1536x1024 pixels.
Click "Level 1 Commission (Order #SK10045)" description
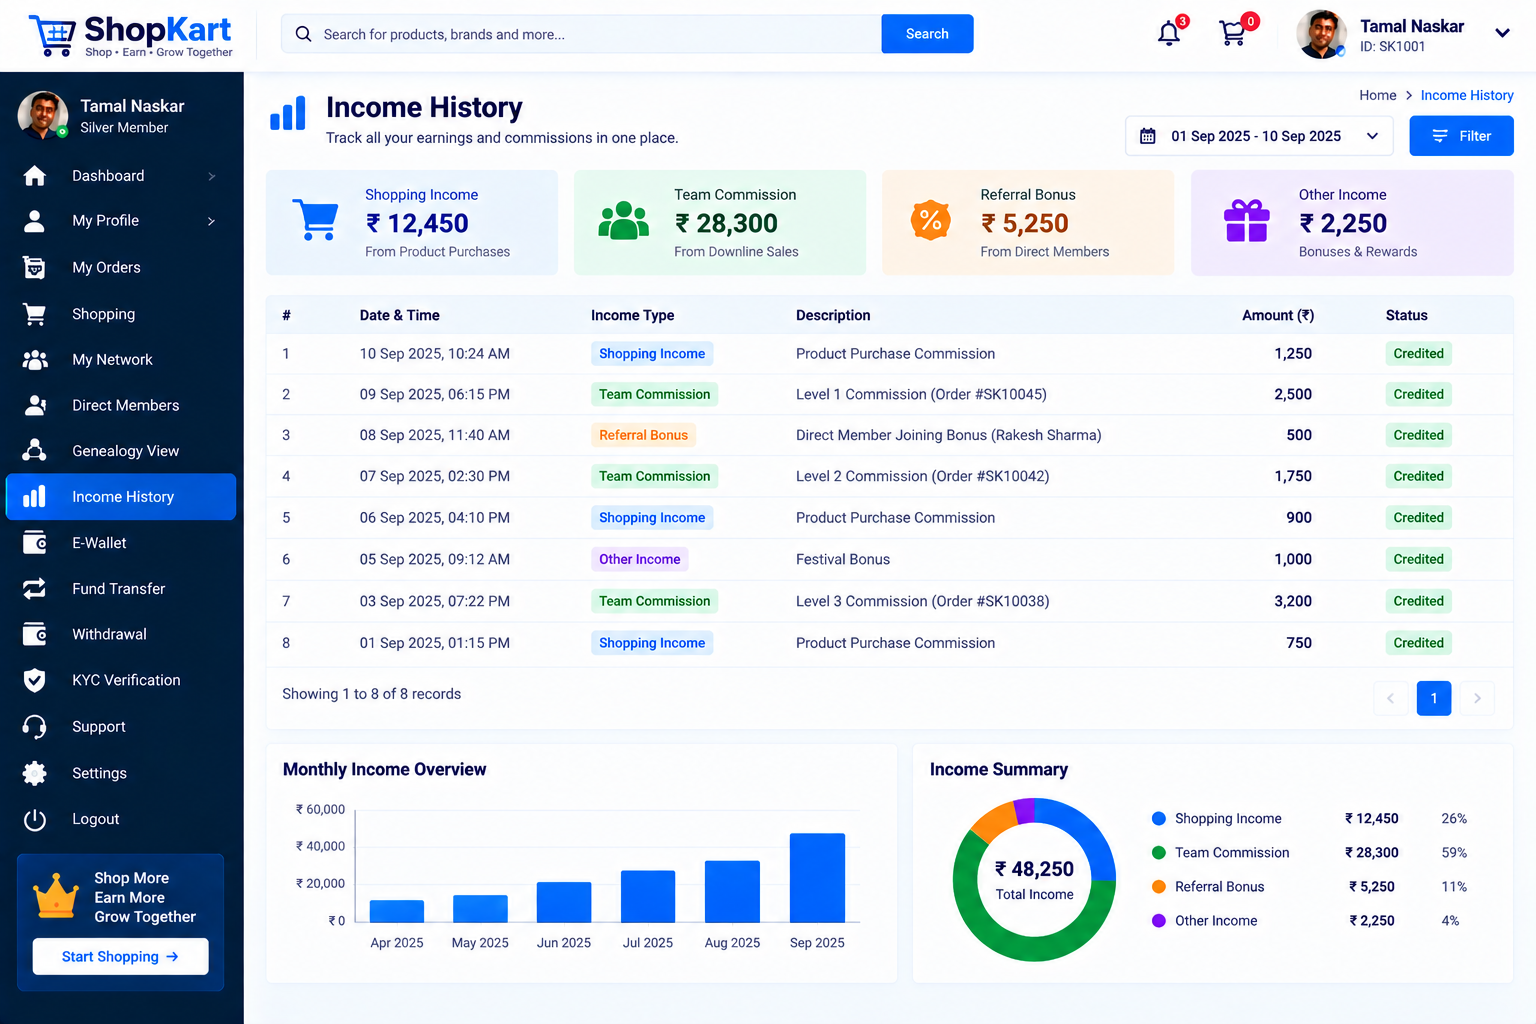[x=921, y=394]
